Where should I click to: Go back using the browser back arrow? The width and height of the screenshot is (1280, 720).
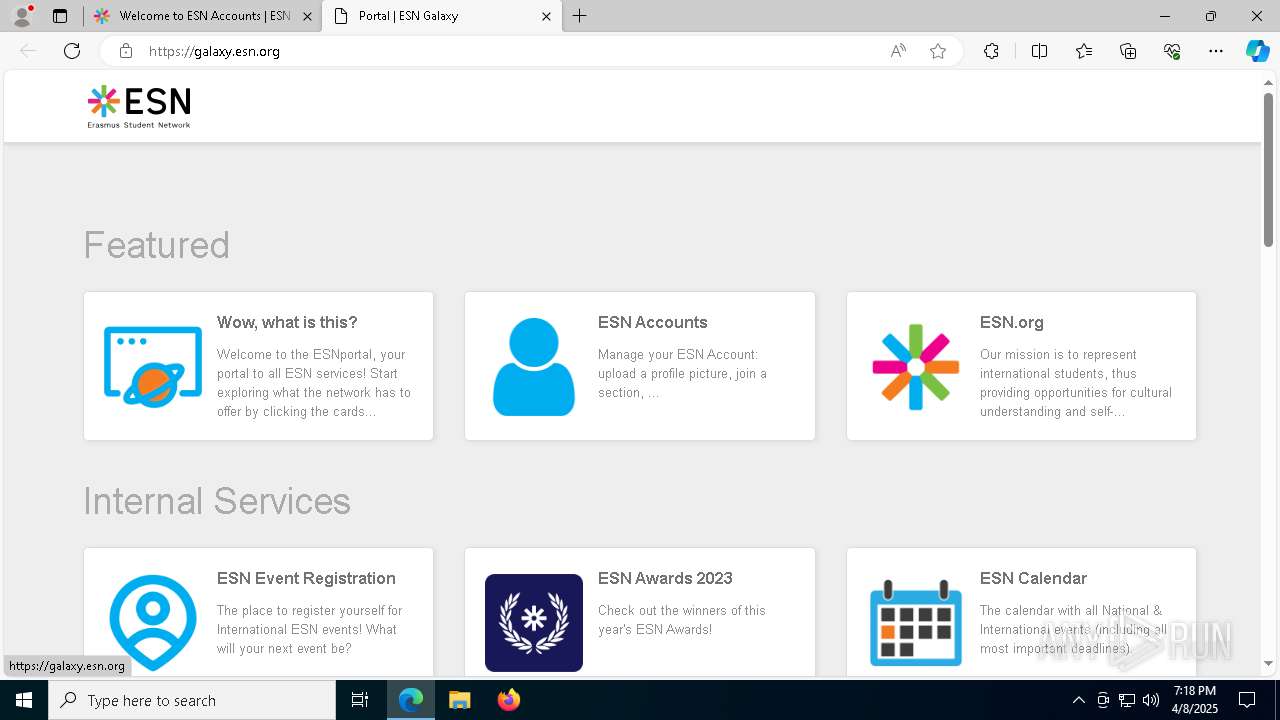click(28, 51)
